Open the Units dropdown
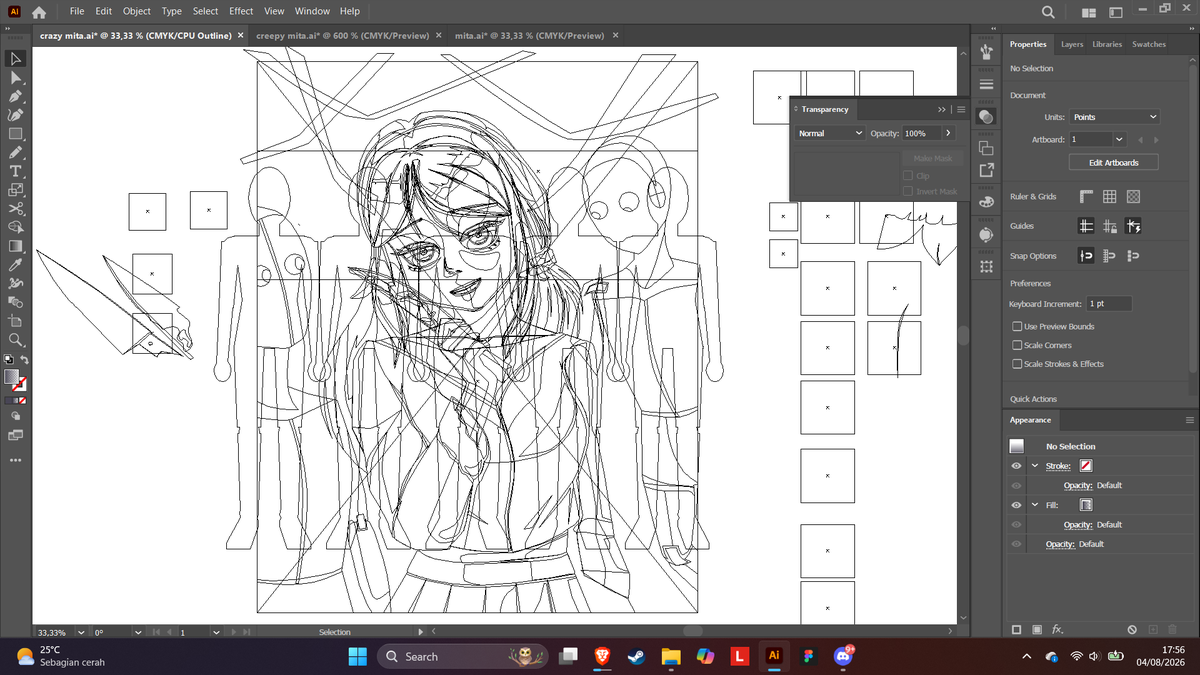The height and width of the screenshot is (675, 1200). click(x=1115, y=117)
